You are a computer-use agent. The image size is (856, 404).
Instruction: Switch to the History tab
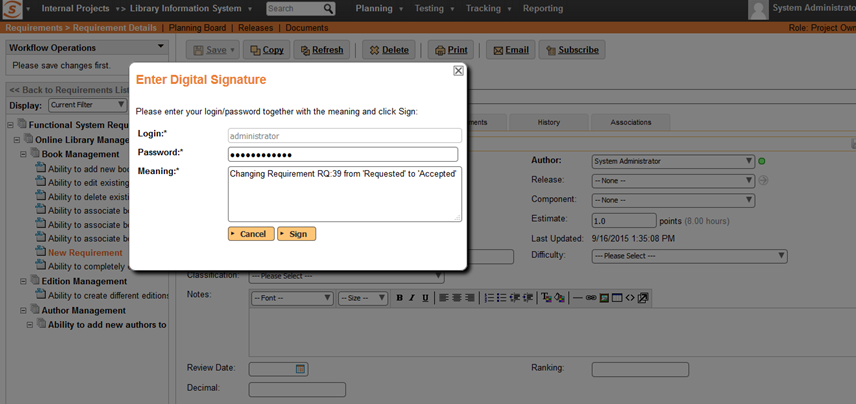pyautogui.click(x=549, y=122)
